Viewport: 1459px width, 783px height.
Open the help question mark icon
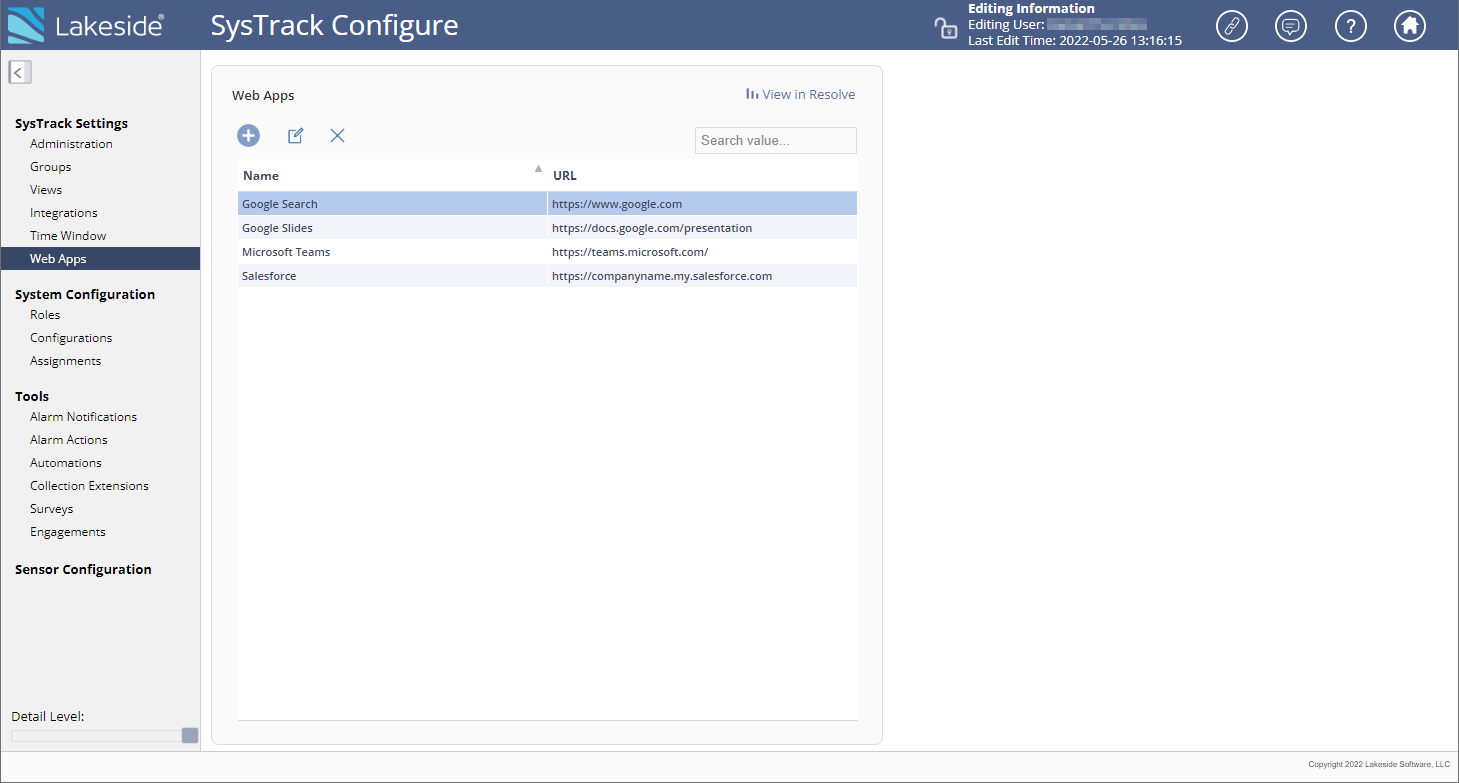tap(1351, 26)
